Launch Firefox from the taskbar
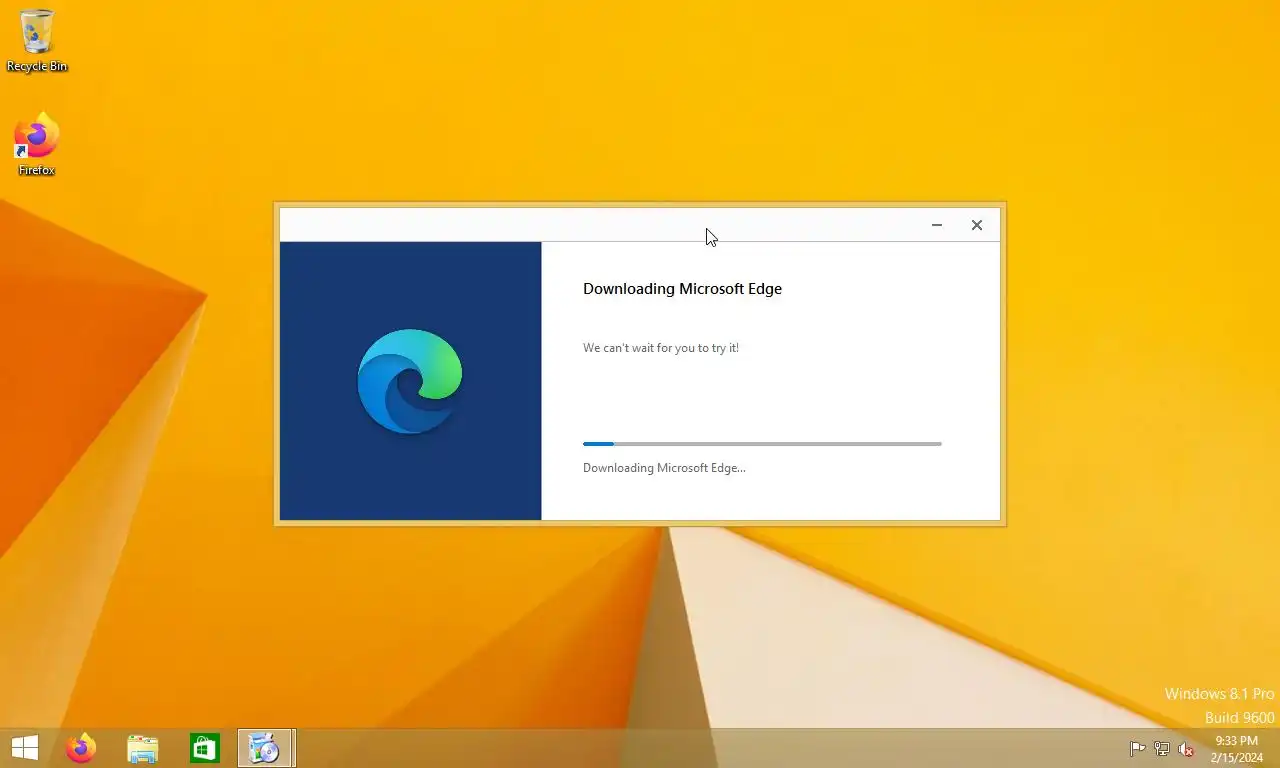 click(81, 748)
